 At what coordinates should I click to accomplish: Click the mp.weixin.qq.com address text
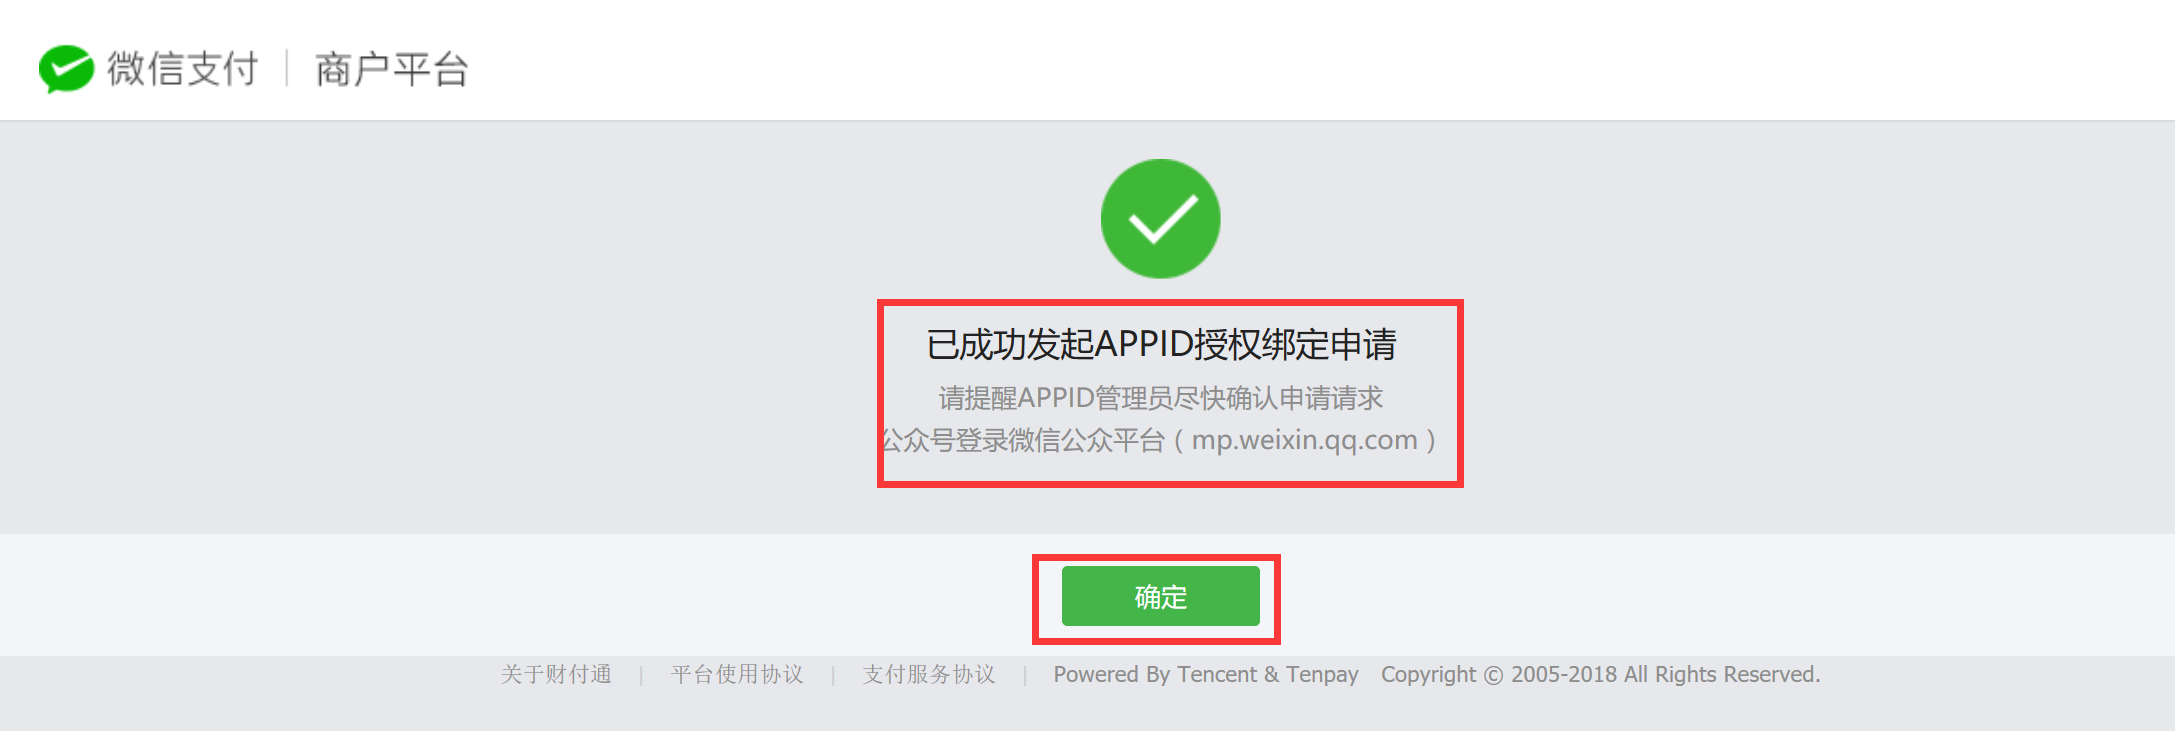pyautogui.click(x=1305, y=440)
